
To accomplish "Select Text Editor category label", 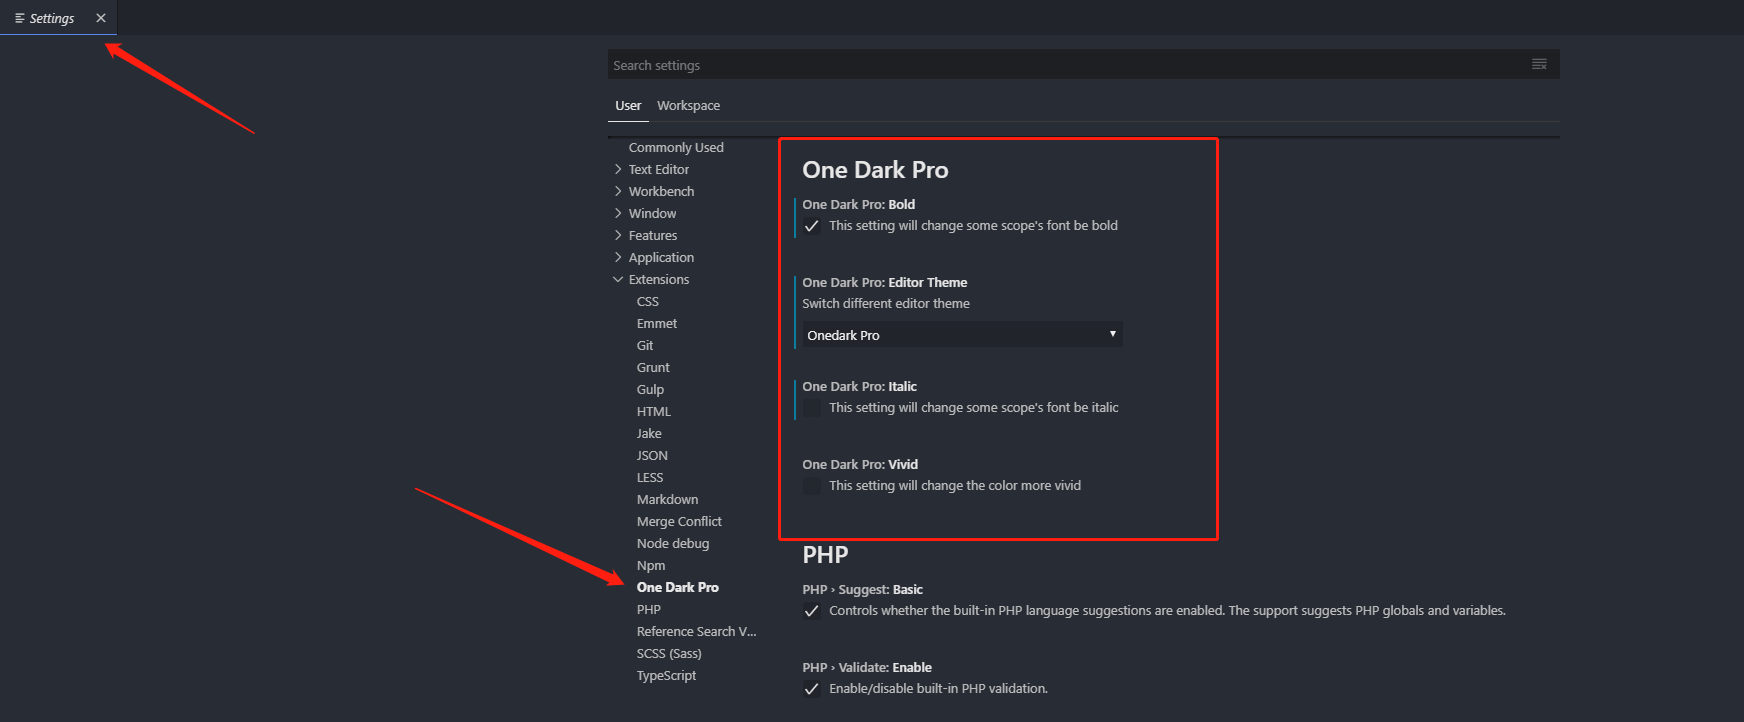I will click(659, 169).
